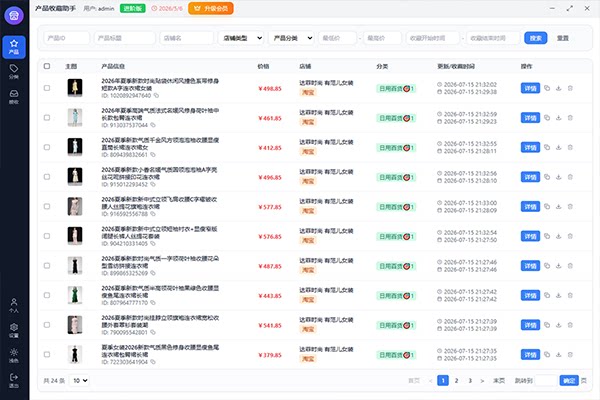Click the 收藏开始时间 start date field
600x400 pixels.
point(432,38)
